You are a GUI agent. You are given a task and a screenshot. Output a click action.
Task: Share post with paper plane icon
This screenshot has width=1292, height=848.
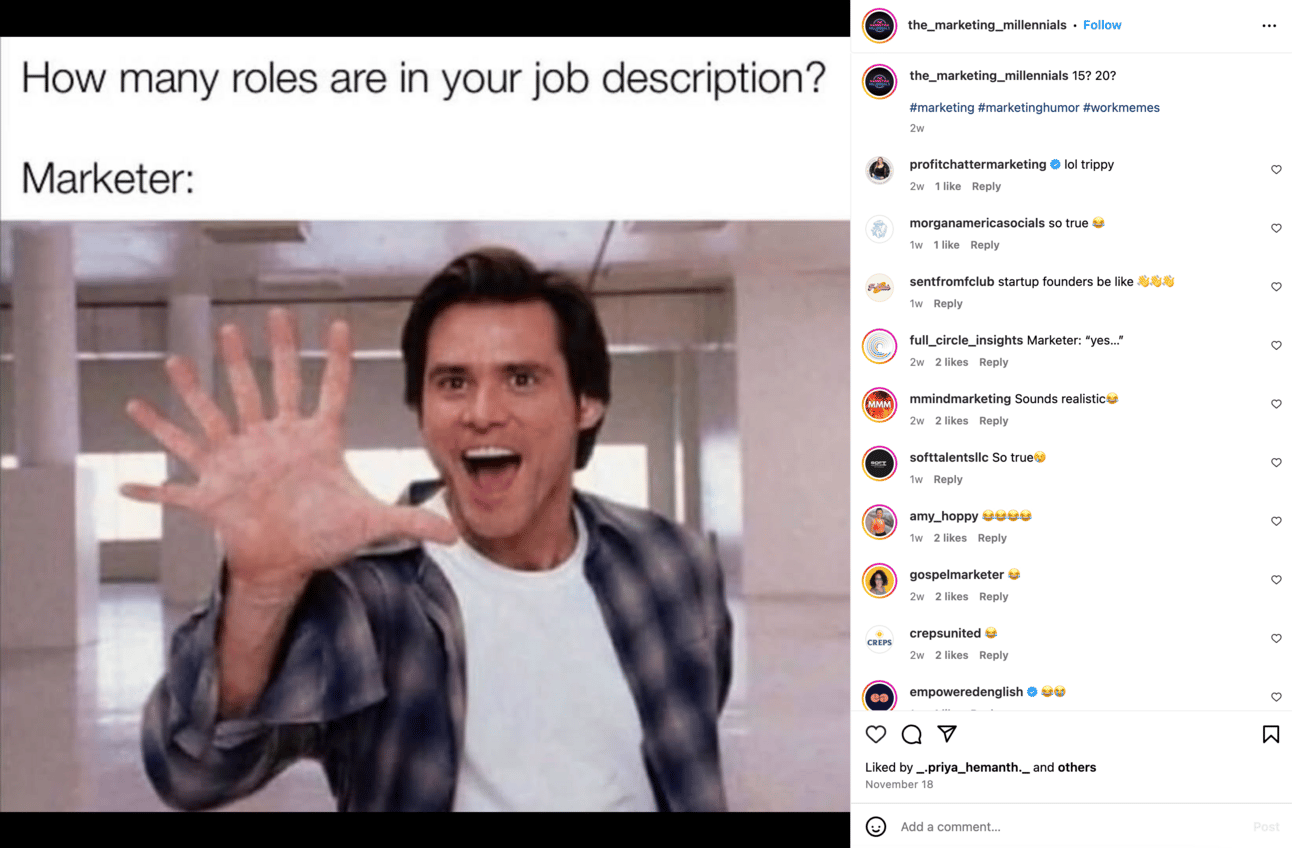tap(947, 735)
